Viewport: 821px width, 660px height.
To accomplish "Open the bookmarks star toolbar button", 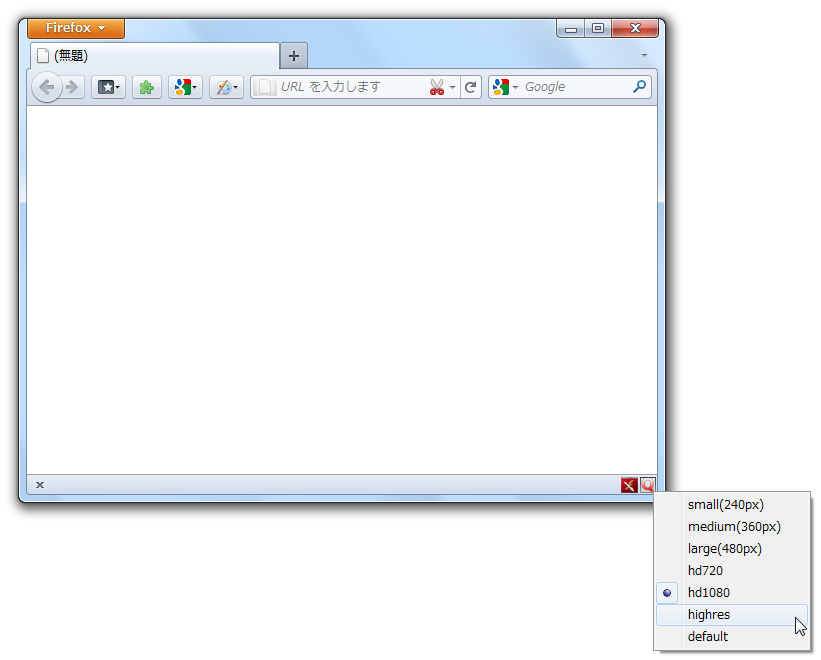I will [x=108, y=87].
